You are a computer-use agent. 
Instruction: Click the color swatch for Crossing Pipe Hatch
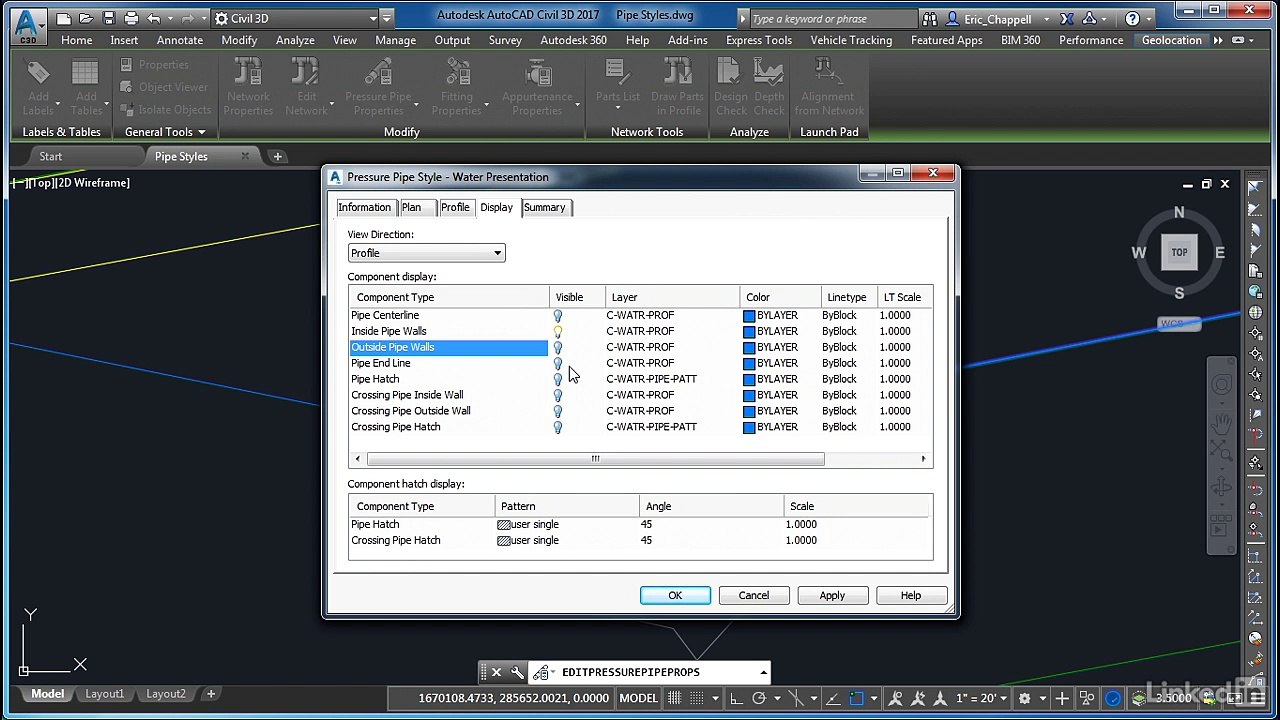pos(749,427)
